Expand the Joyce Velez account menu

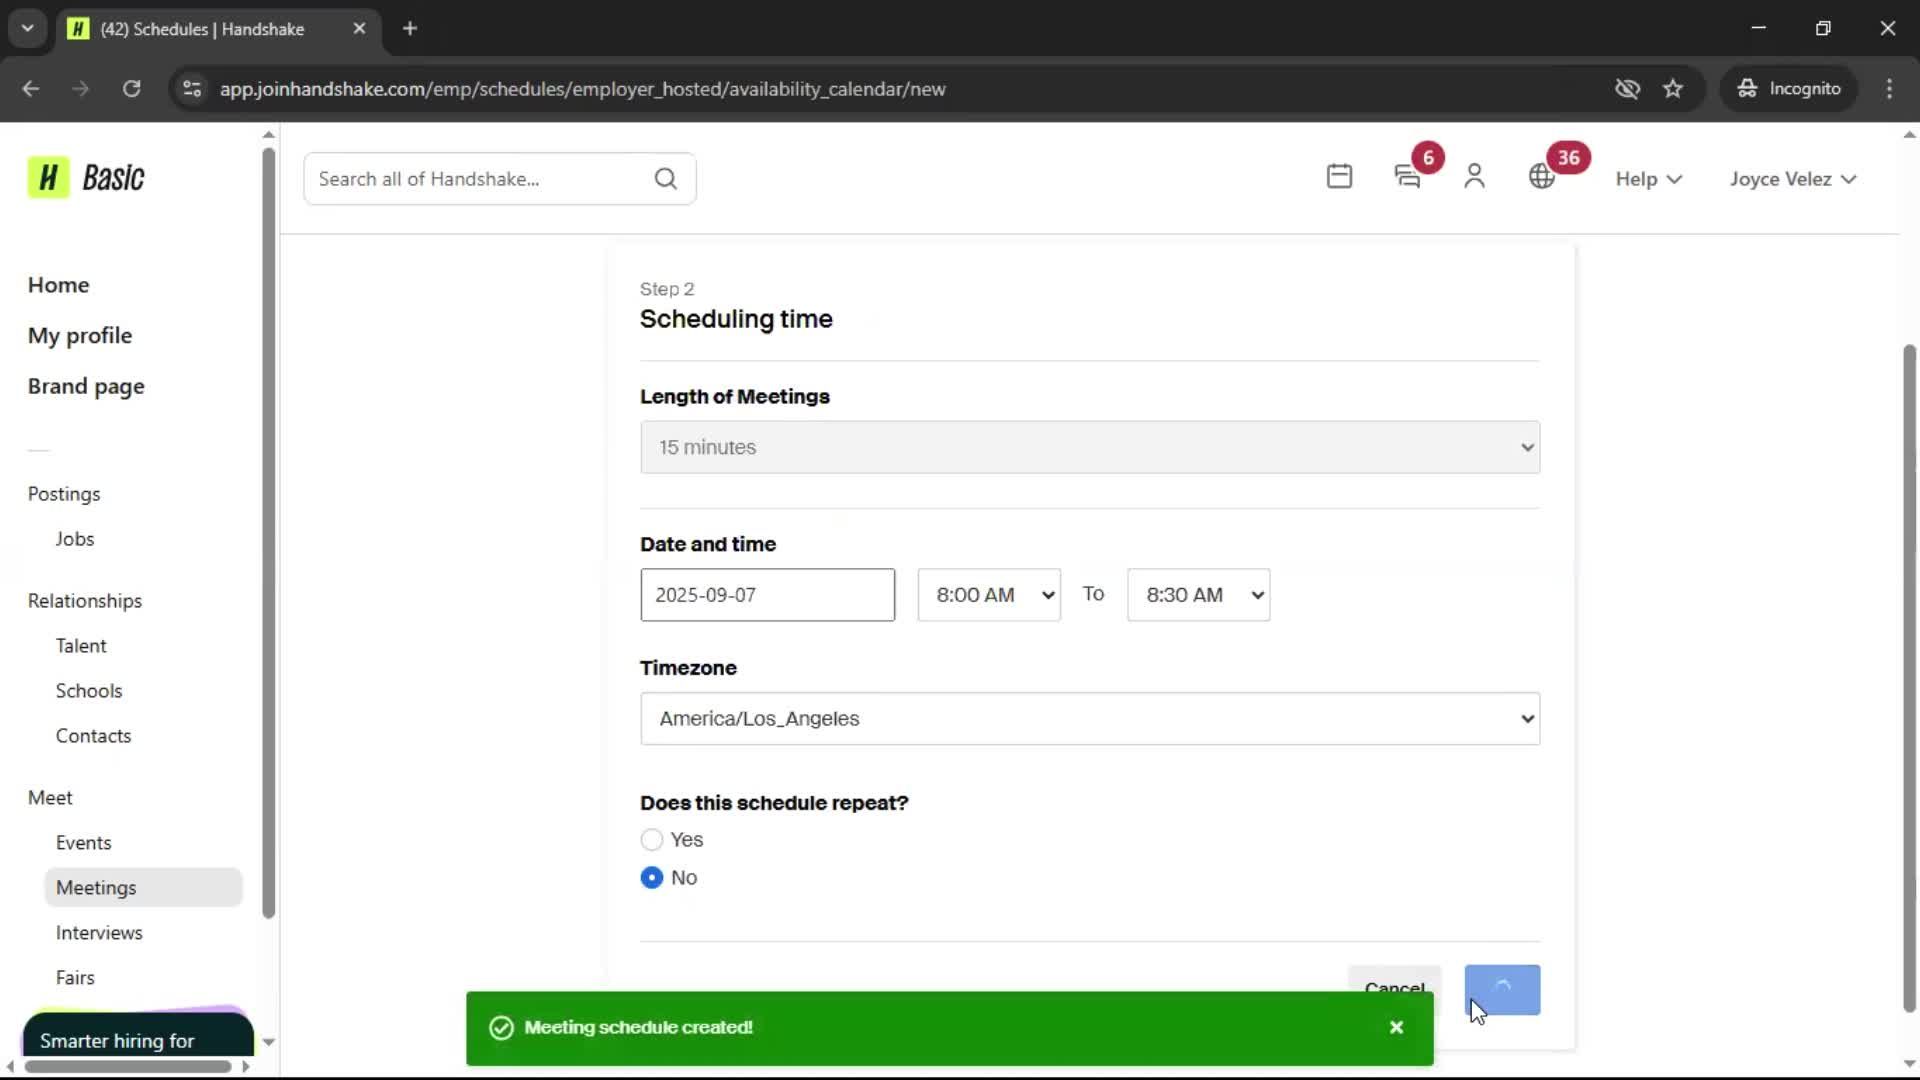tap(1793, 179)
